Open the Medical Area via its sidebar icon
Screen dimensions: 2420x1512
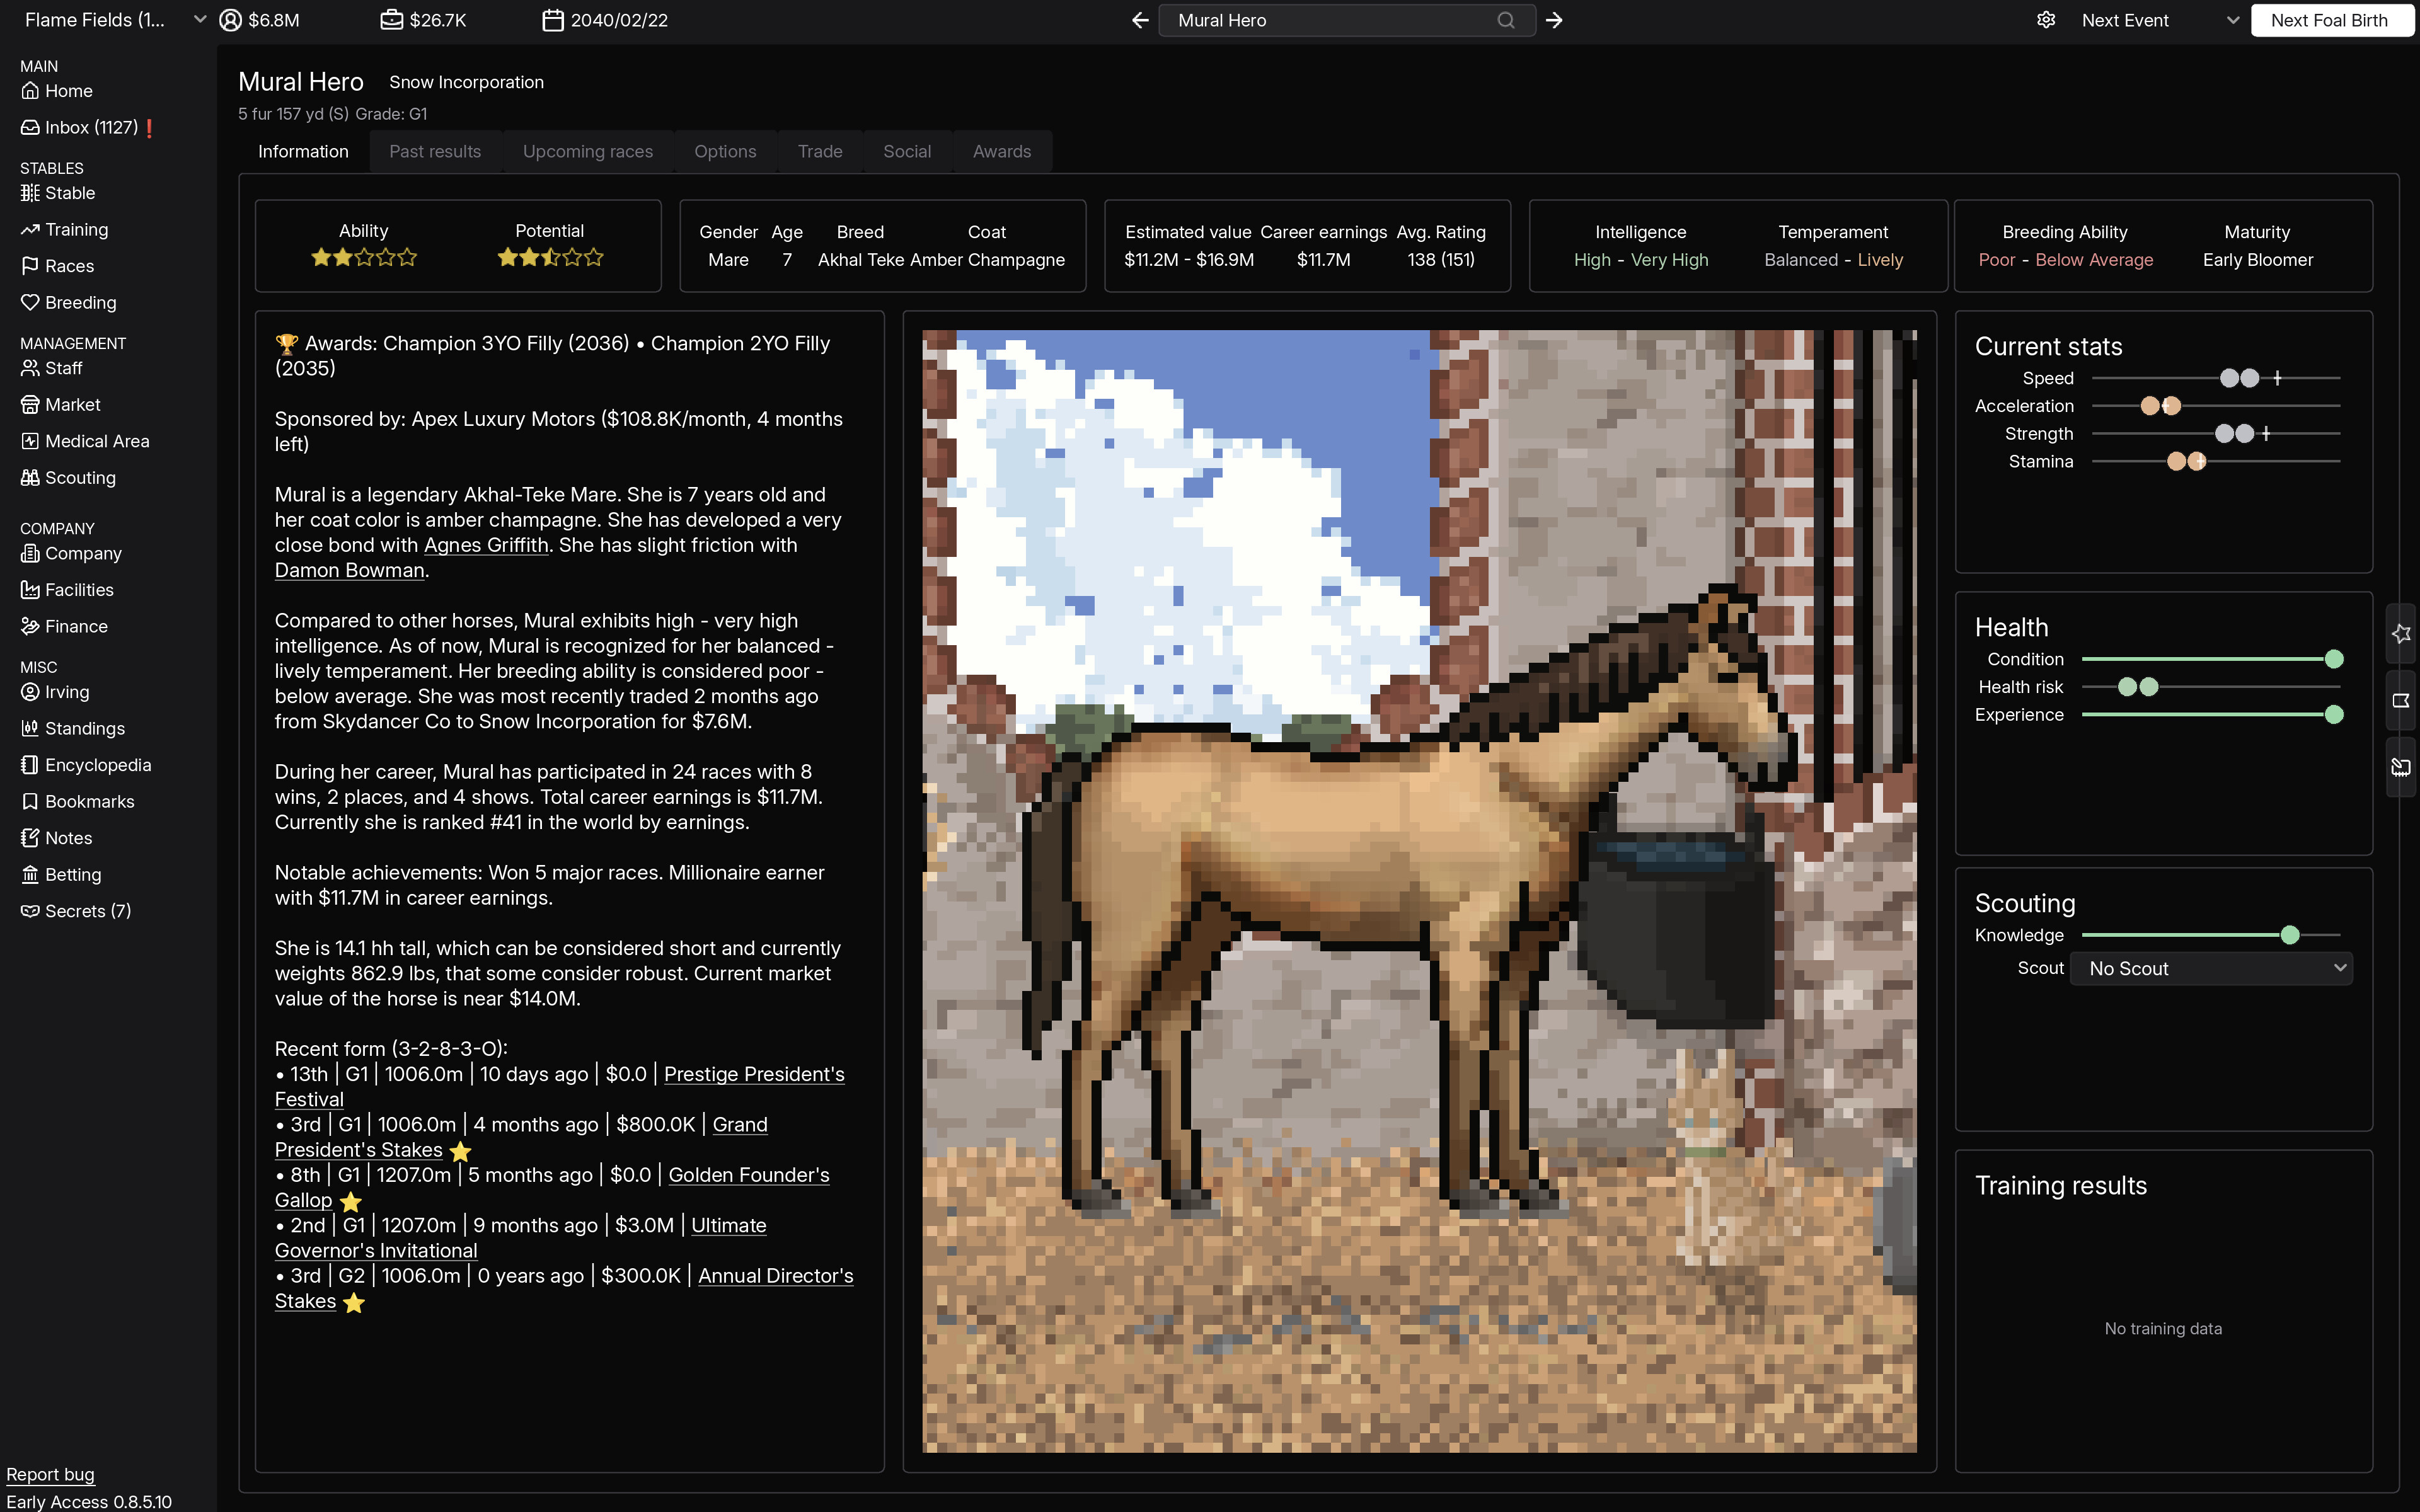tap(31, 440)
